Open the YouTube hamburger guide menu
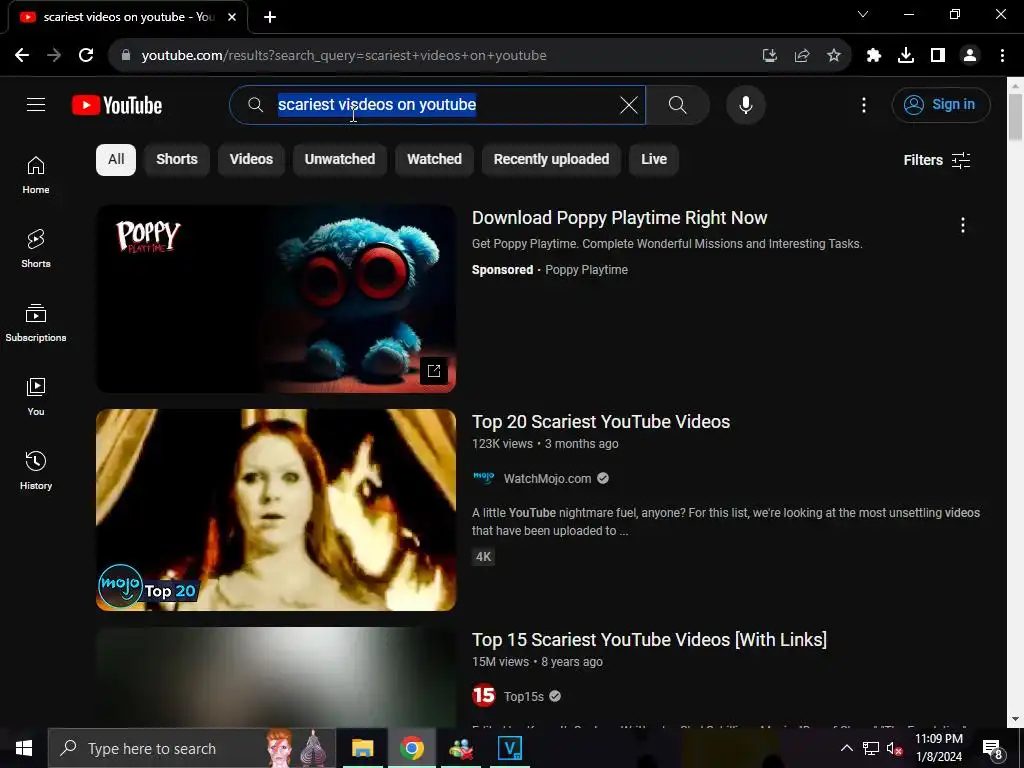The height and width of the screenshot is (768, 1024). [x=36, y=104]
